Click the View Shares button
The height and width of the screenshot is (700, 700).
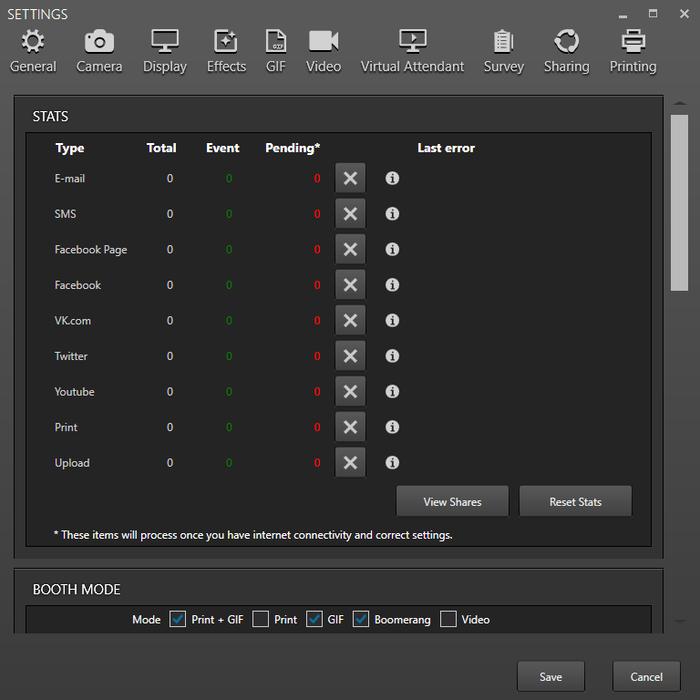[452, 502]
